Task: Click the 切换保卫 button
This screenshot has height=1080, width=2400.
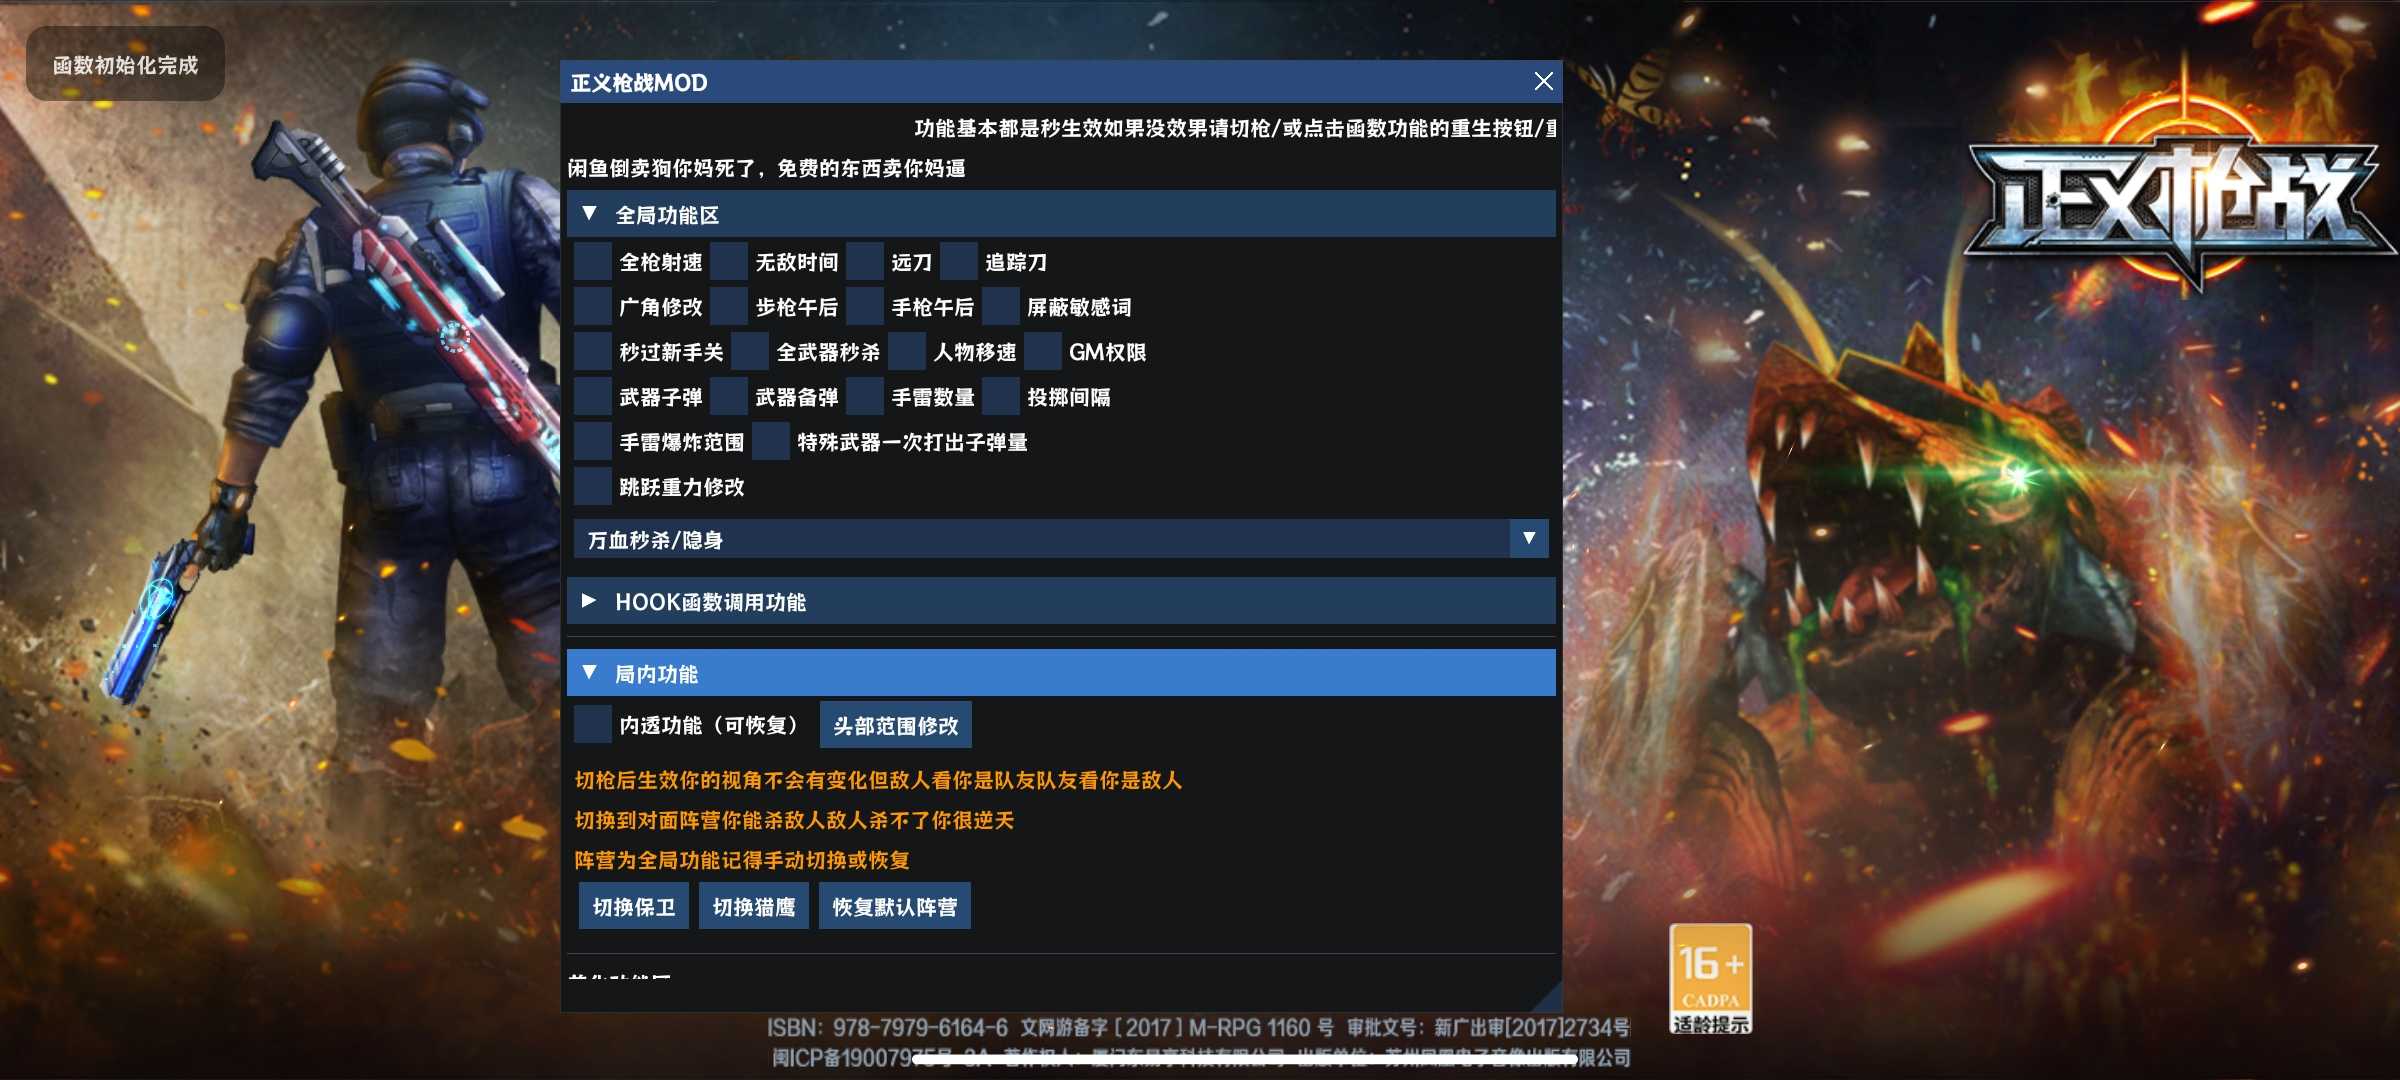Action: pyautogui.click(x=634, y=907)
